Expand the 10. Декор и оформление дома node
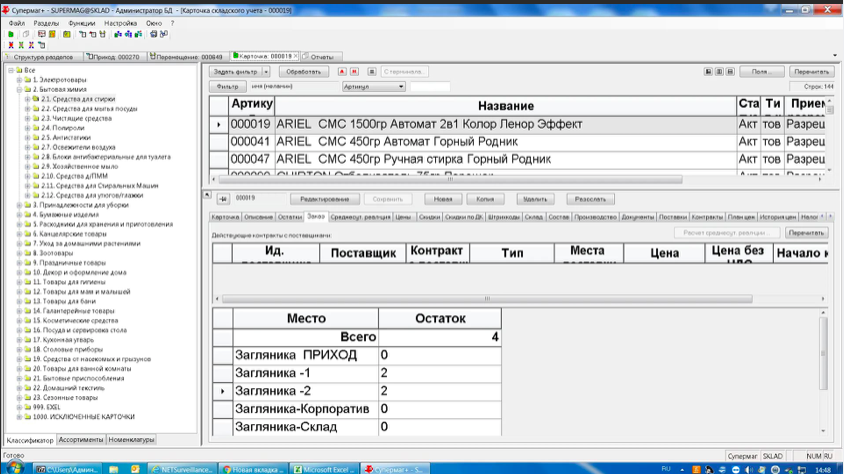Image resolution: width=844 pixels, height=474 pixels. [20, 273]
